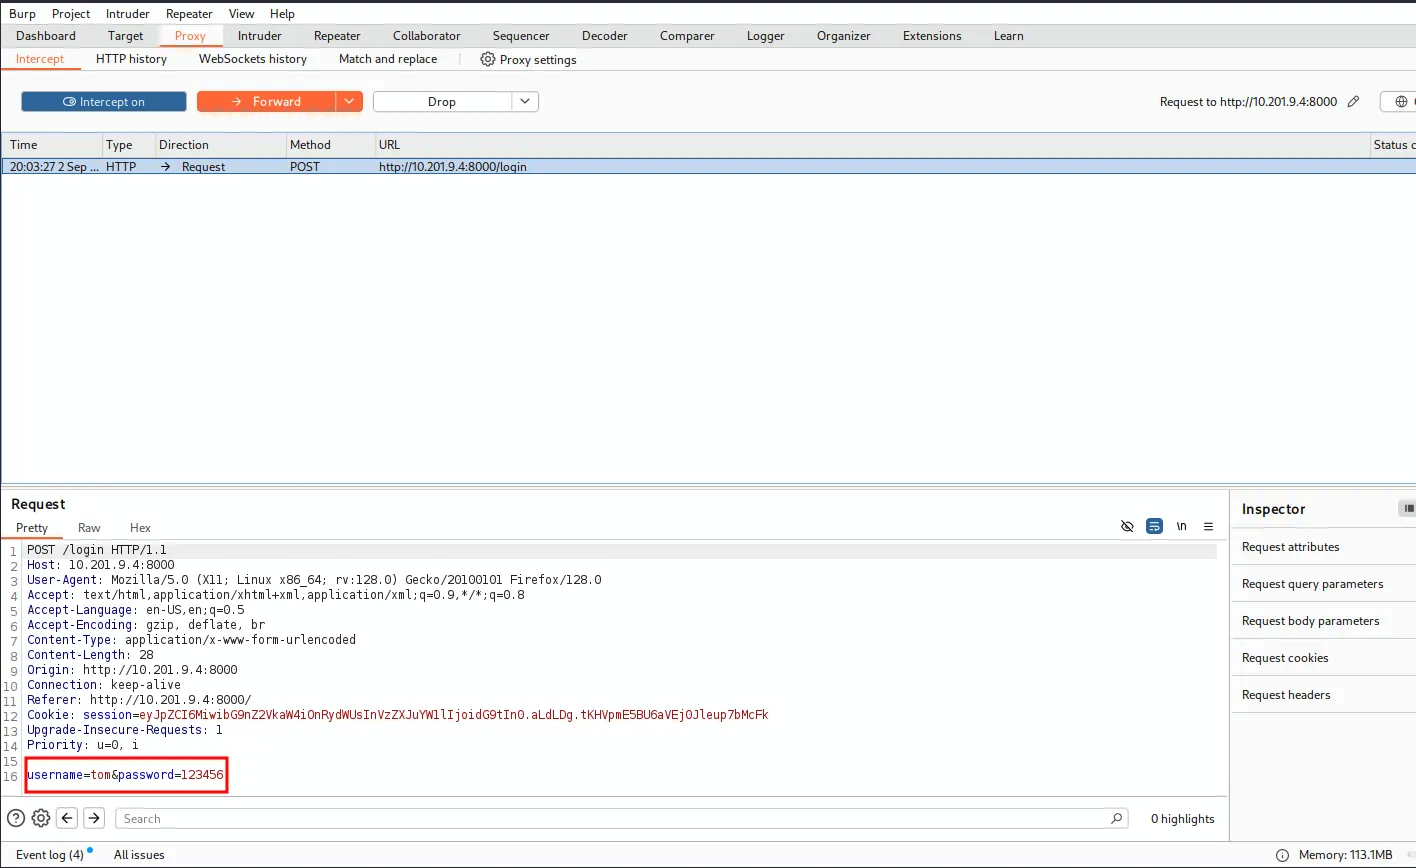
Task: Click the memory info icon in status bar
Action: click(1282, 855)
